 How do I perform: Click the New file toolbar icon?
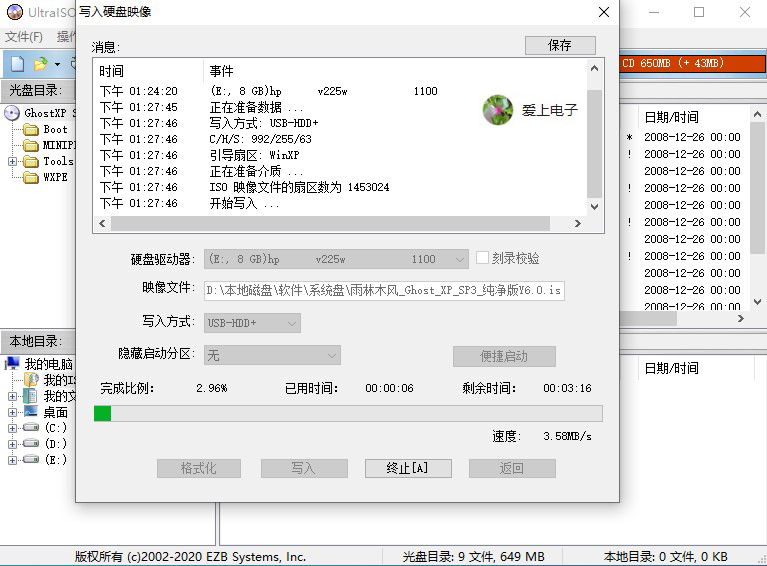pos(18,64)
